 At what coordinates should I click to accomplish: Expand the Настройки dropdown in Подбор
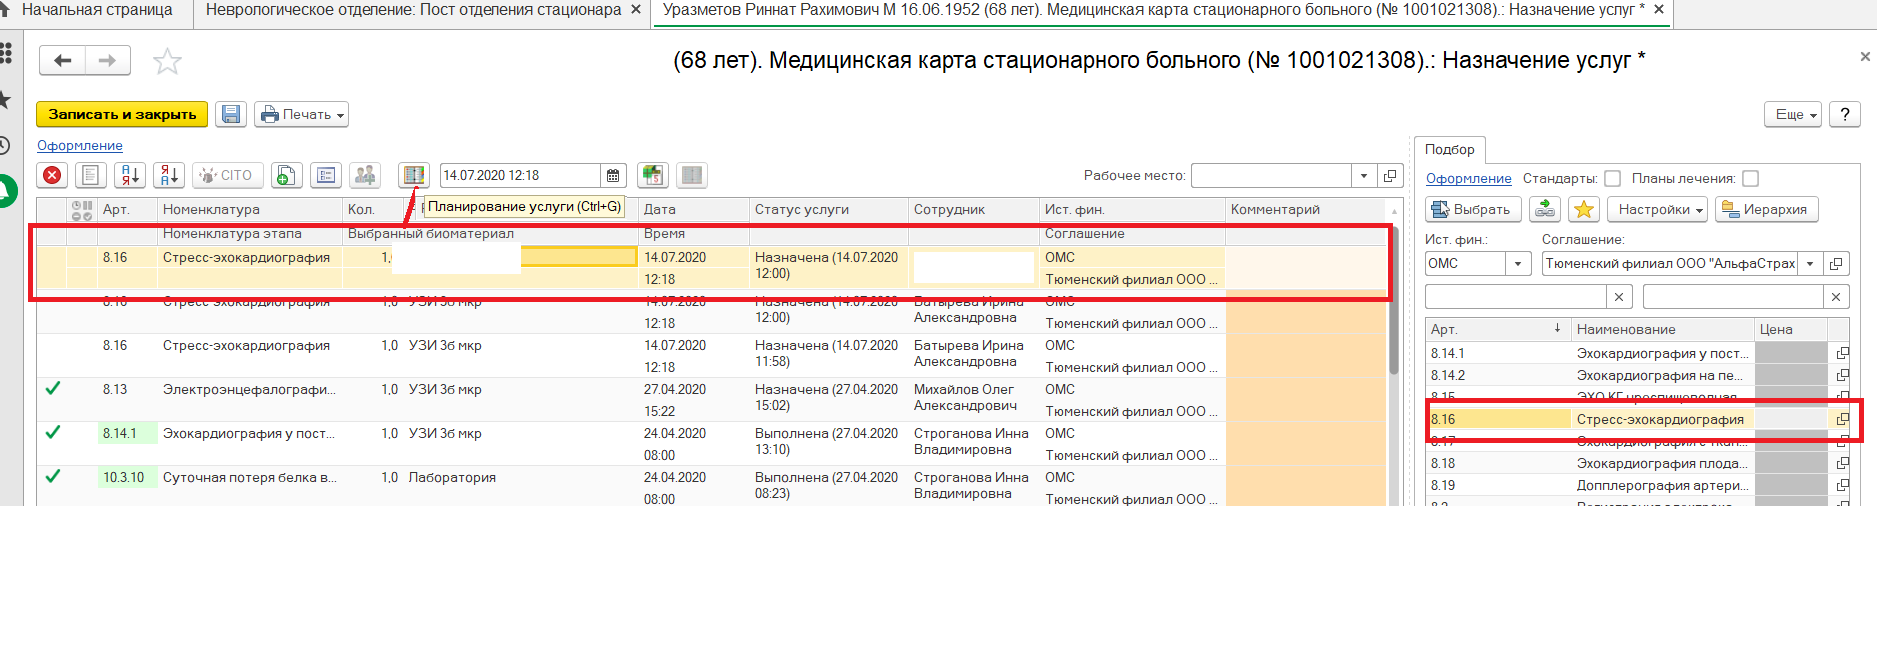[1662, 209]
